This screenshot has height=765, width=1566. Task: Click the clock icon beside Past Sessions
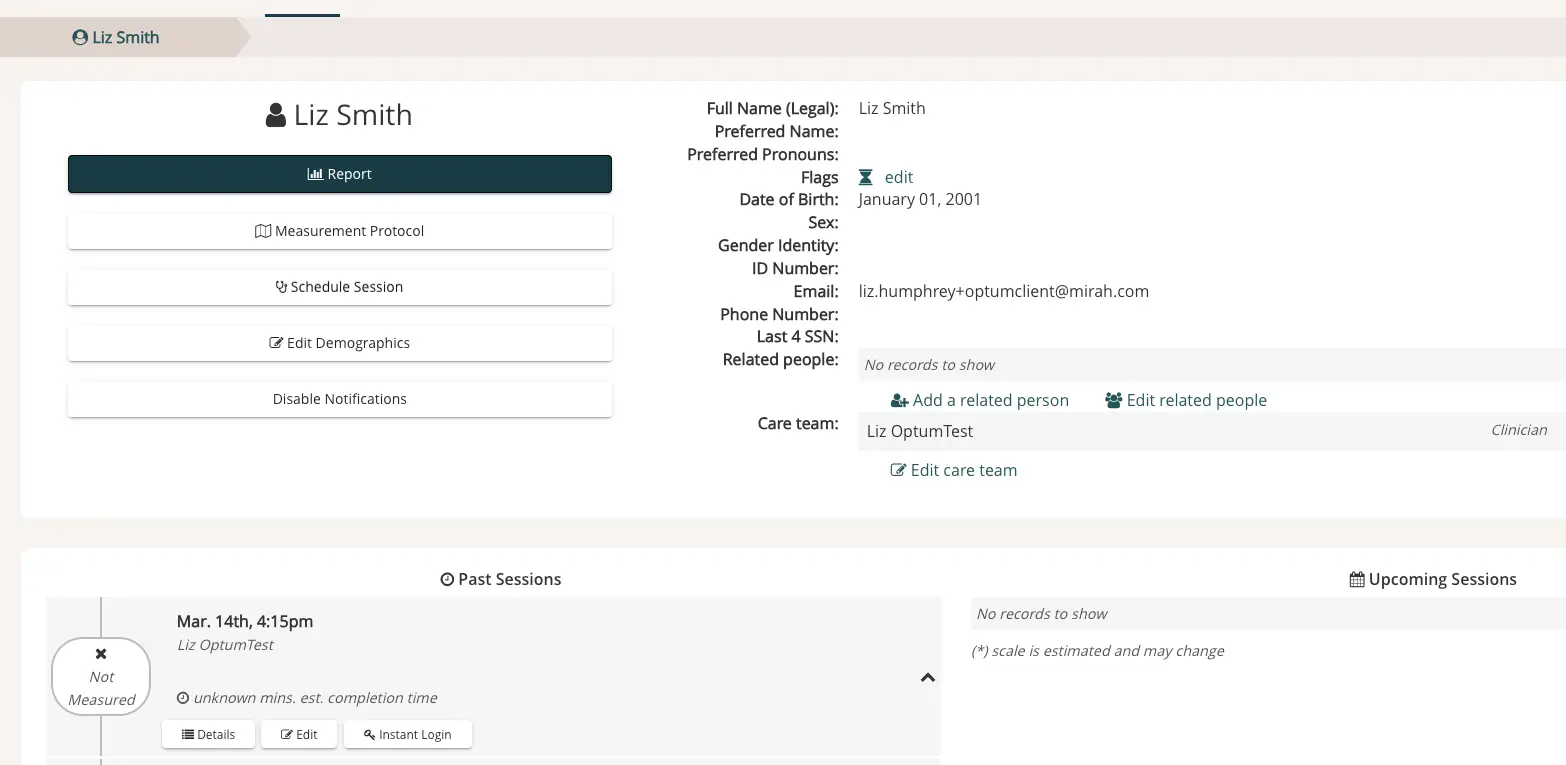[446, 578]
